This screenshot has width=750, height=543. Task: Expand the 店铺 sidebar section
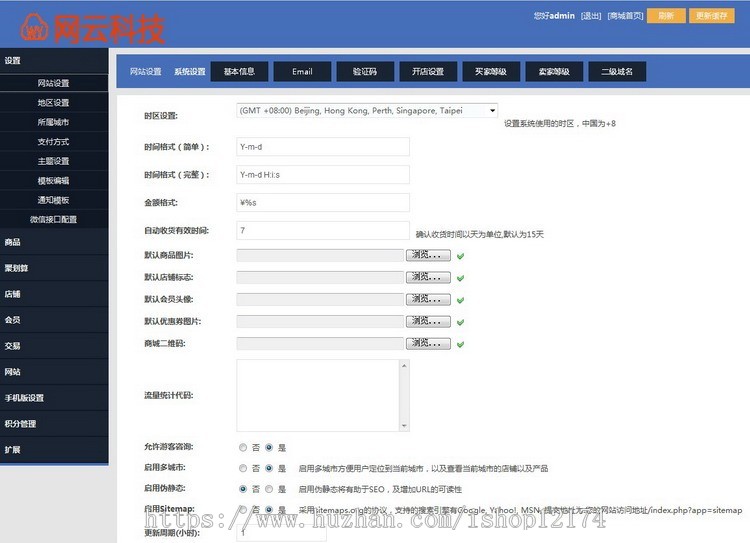click(x=54, y=294)
